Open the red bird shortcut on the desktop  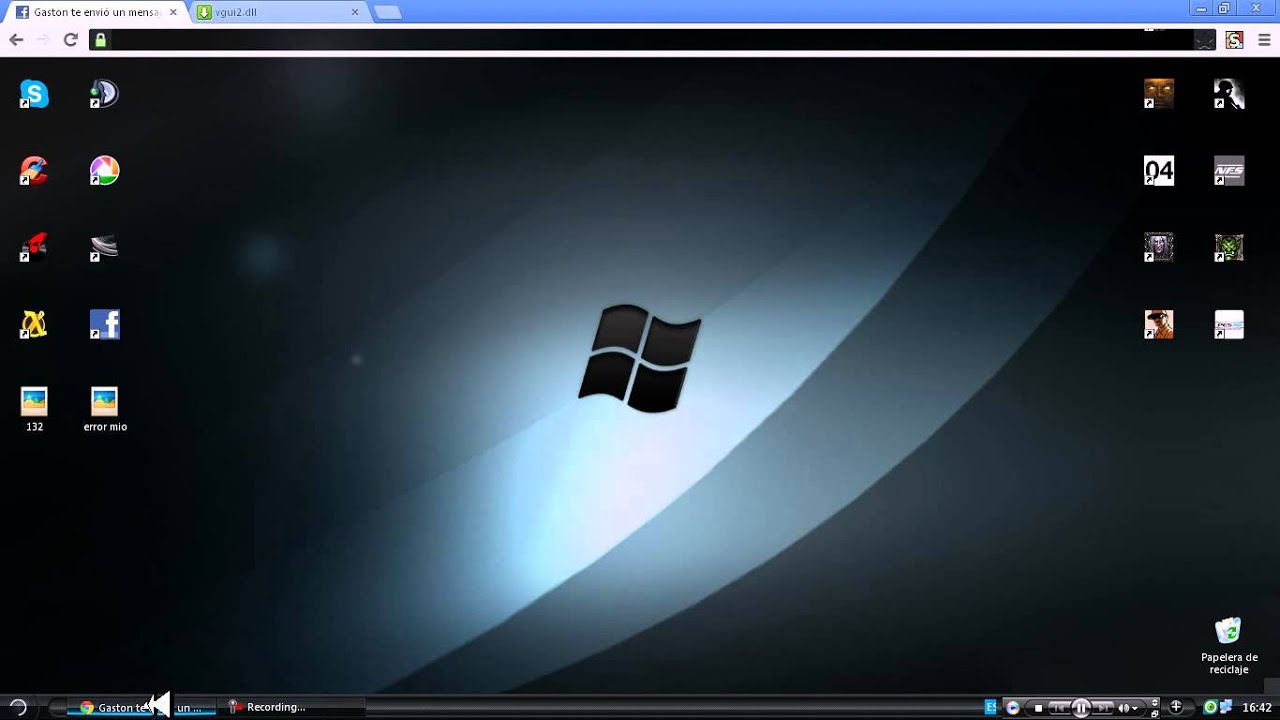(34, 247)
